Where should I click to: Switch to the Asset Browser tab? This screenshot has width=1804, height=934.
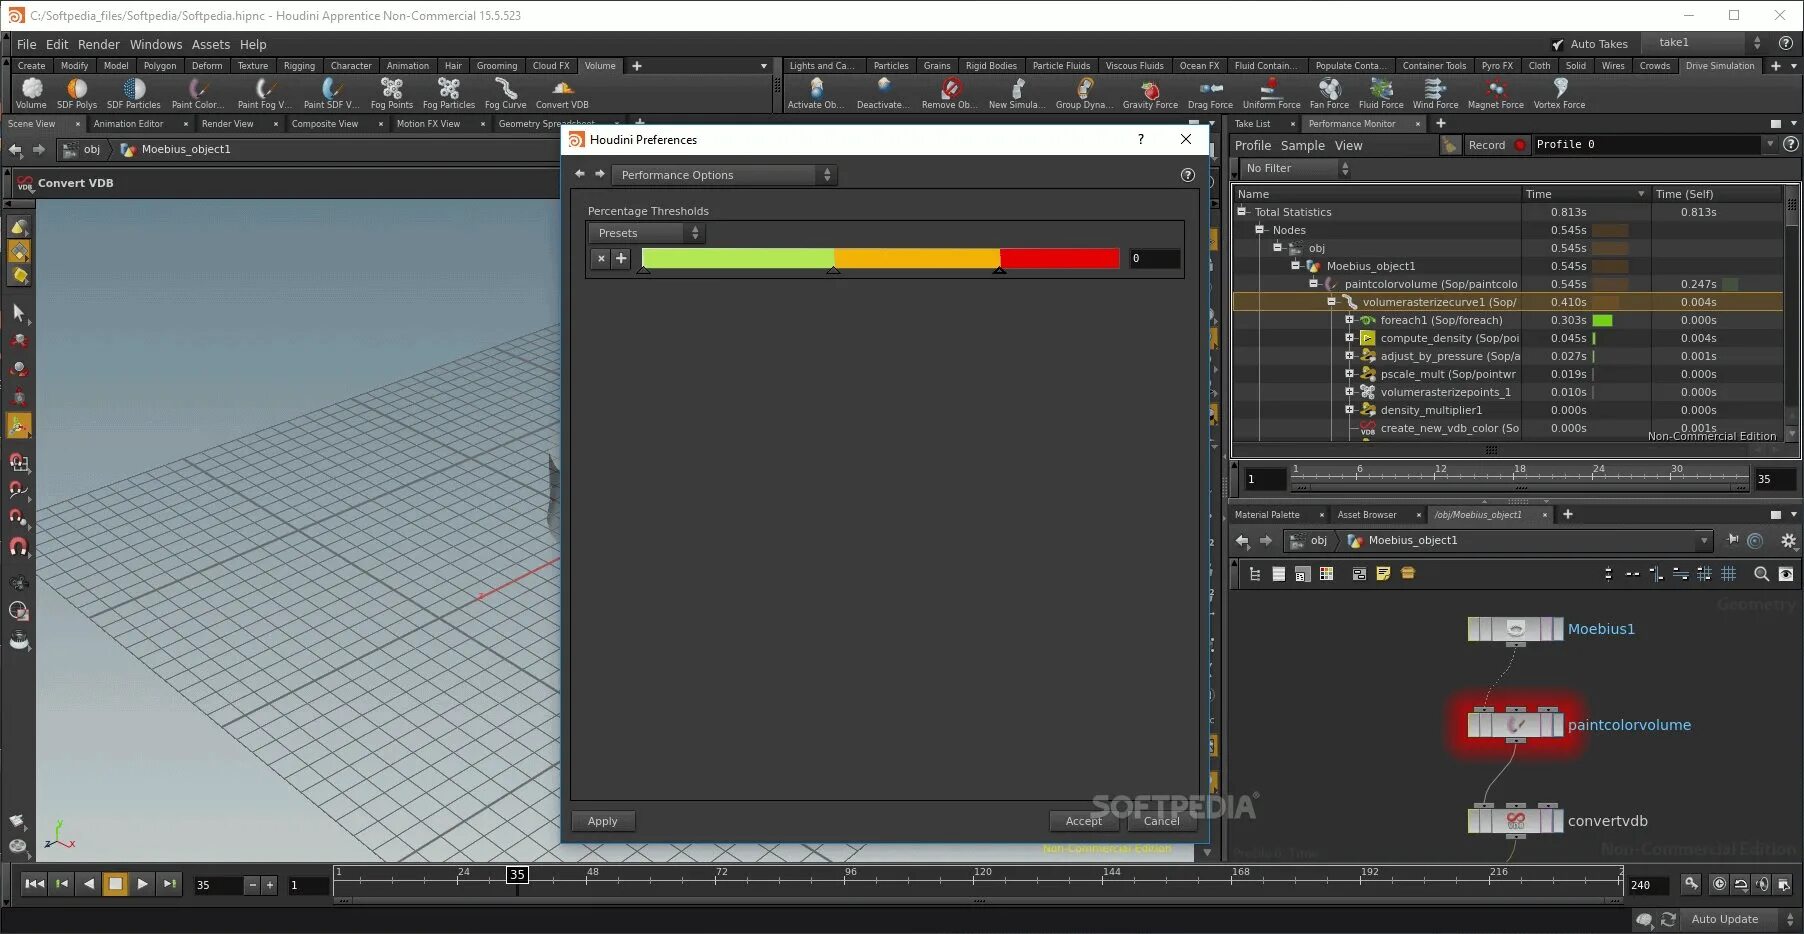click(1366, 514)
